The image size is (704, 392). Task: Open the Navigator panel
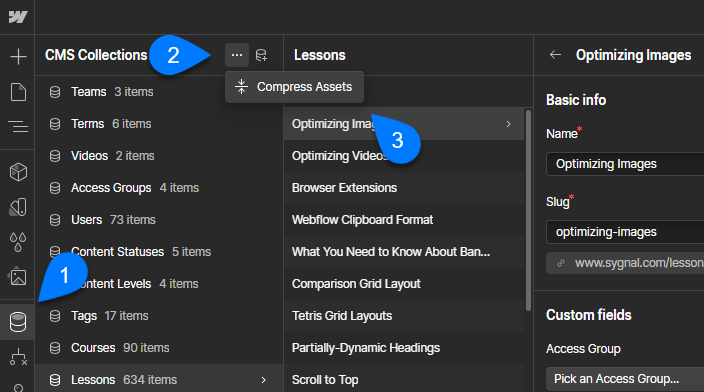tap(18, 127)
